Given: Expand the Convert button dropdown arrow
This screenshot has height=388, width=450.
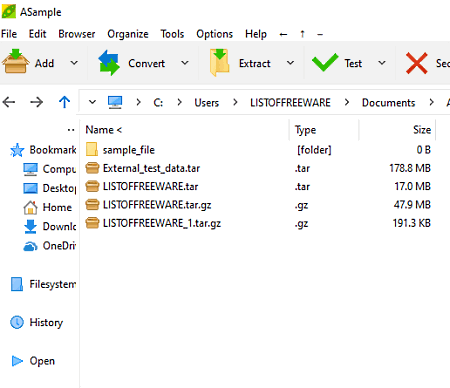Looking at the screenshot, I should [x=185, y=63].
